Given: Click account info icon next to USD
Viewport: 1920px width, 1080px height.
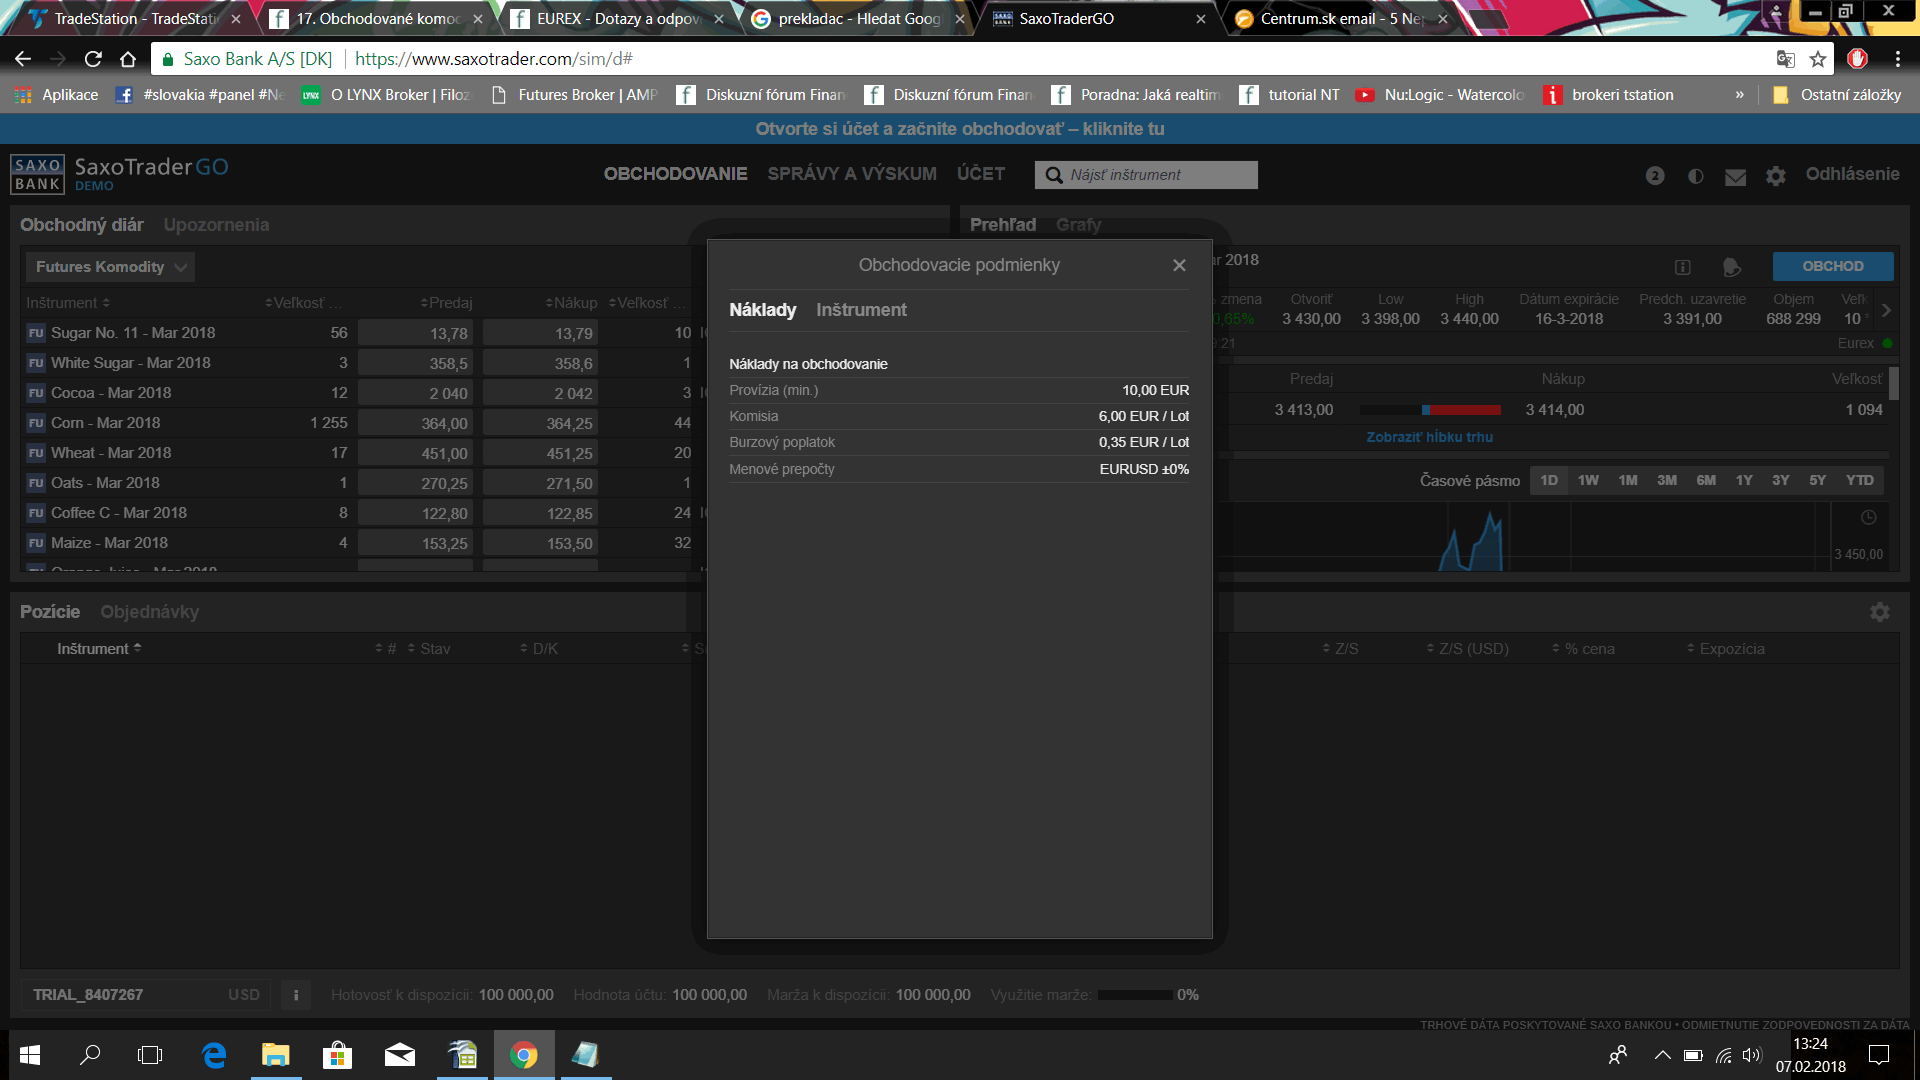Looking at the screenshot, I should click(x=295, y=995).
